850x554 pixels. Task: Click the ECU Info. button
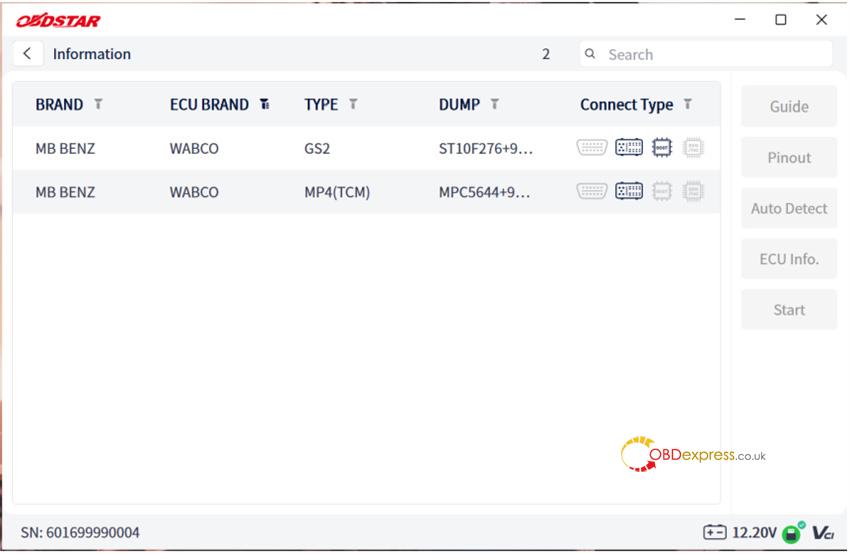789,259
